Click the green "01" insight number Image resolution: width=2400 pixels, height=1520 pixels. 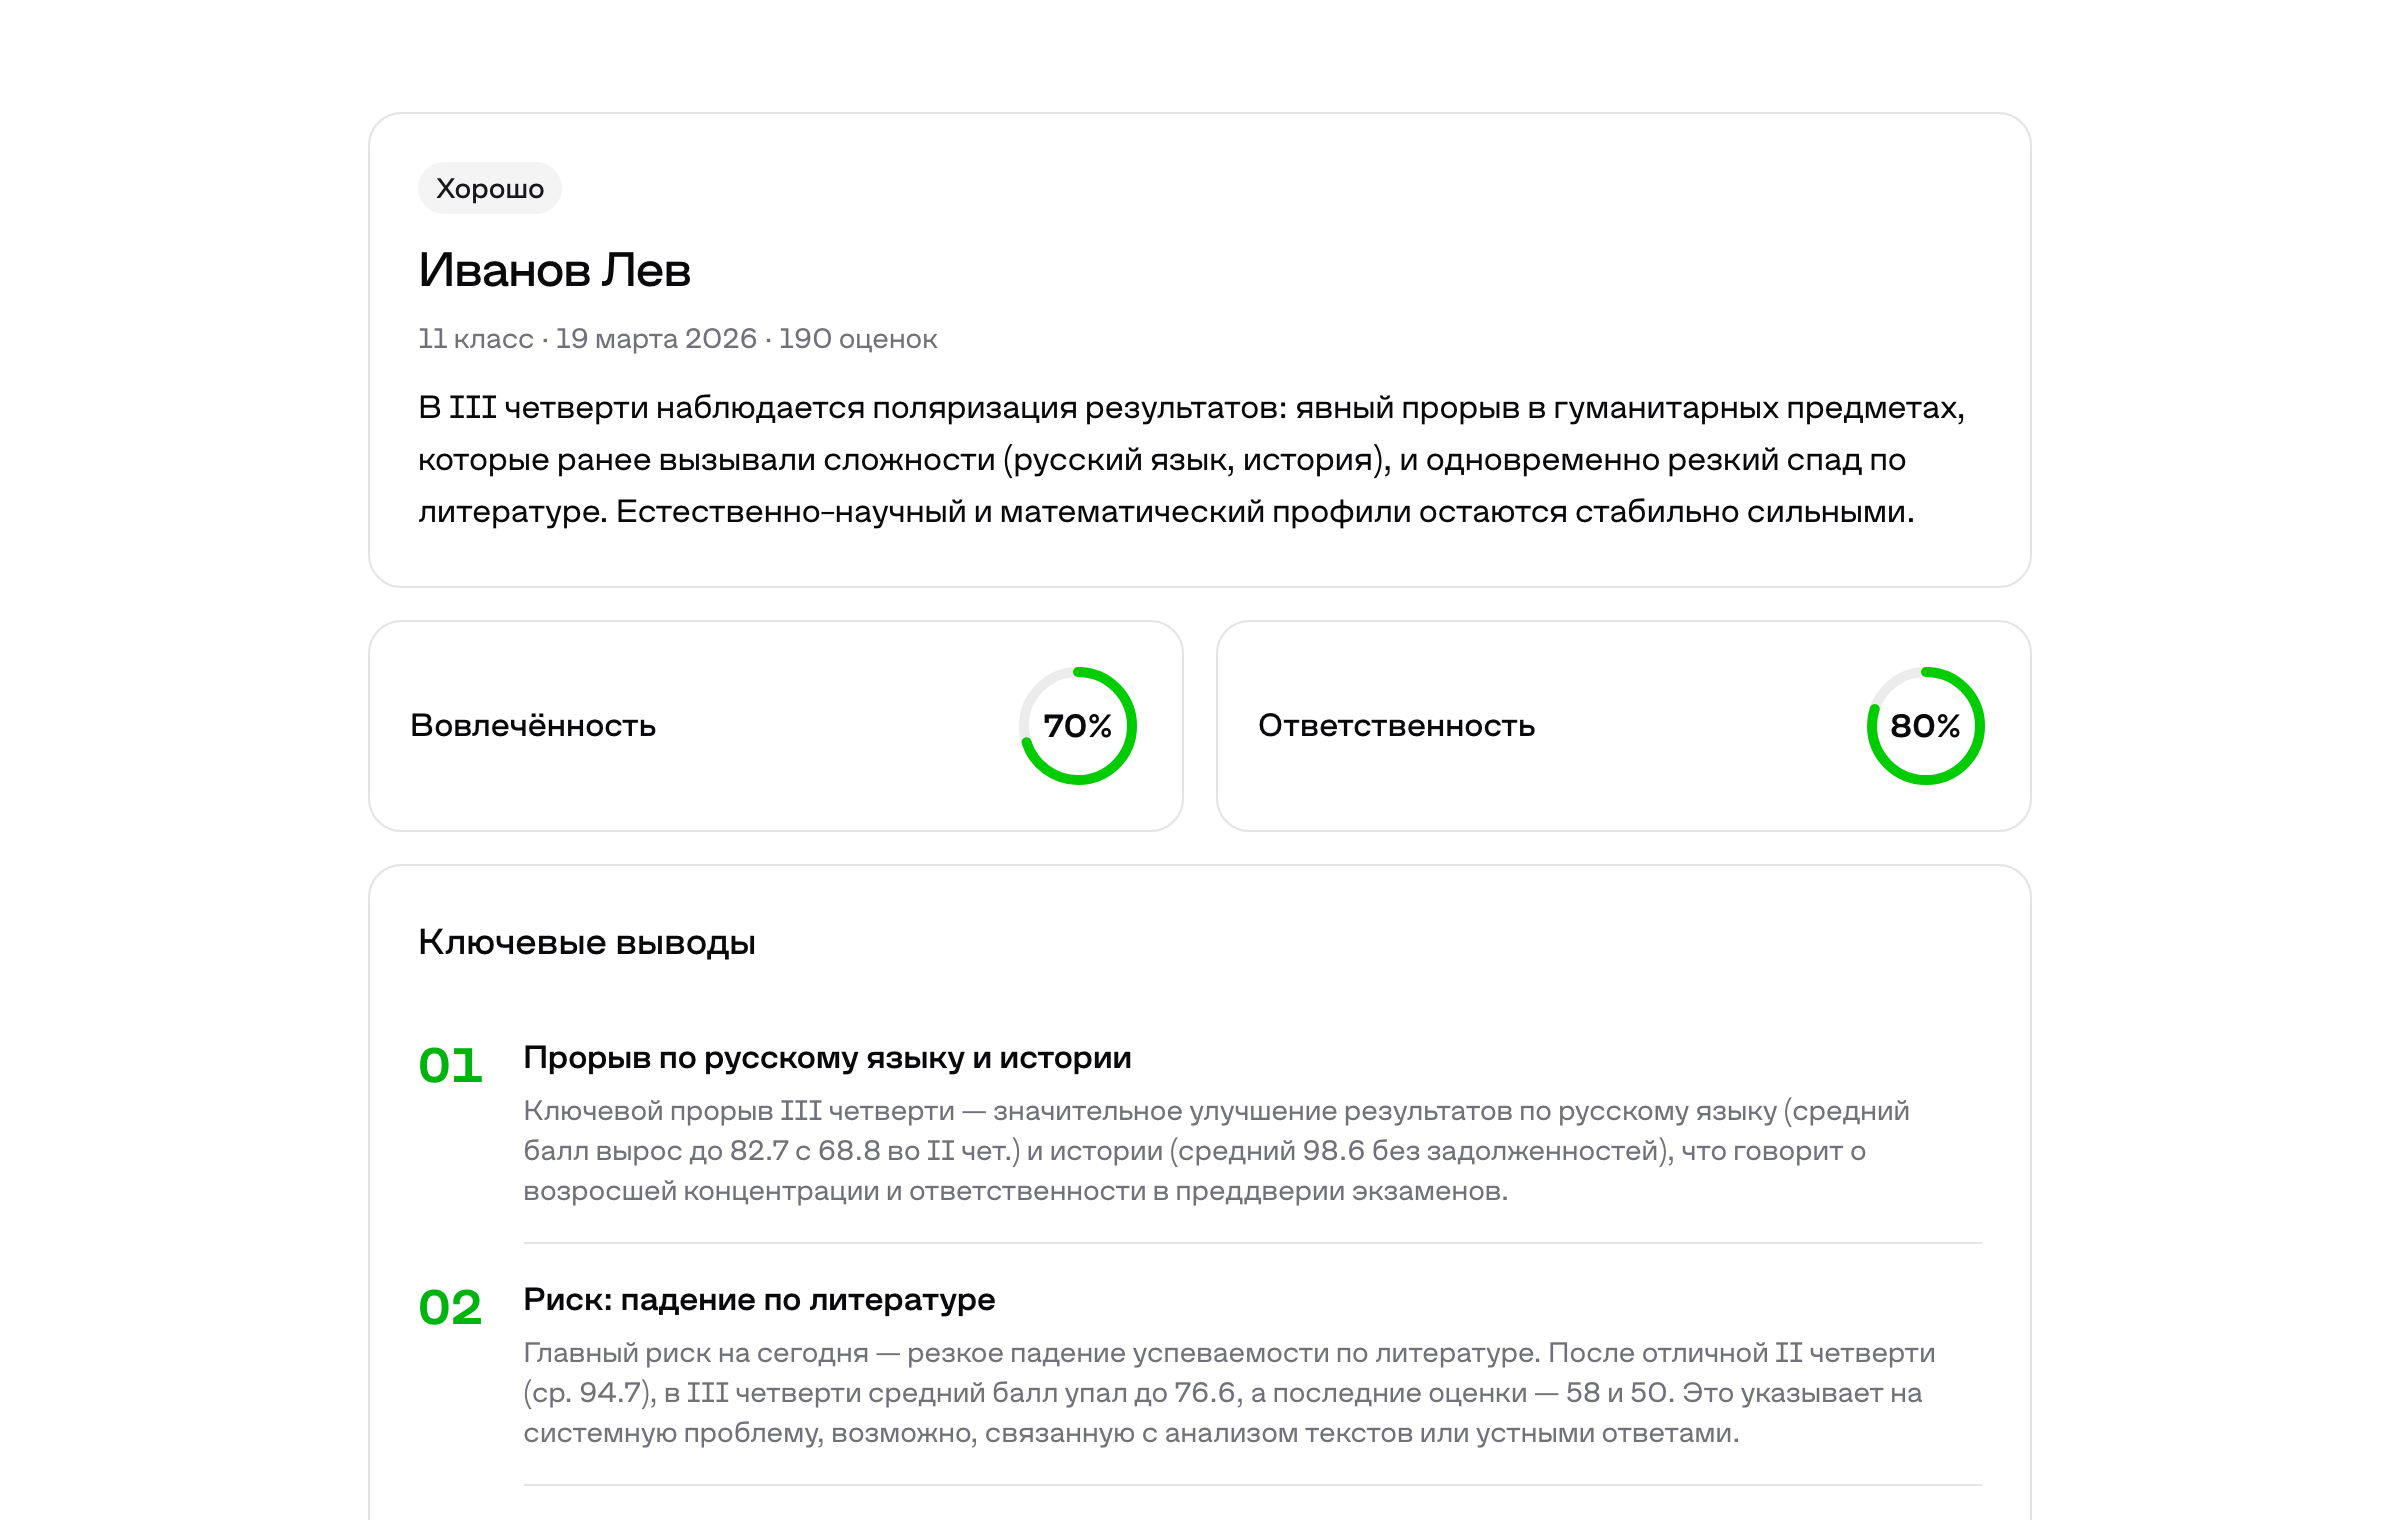pos(450,1065)
